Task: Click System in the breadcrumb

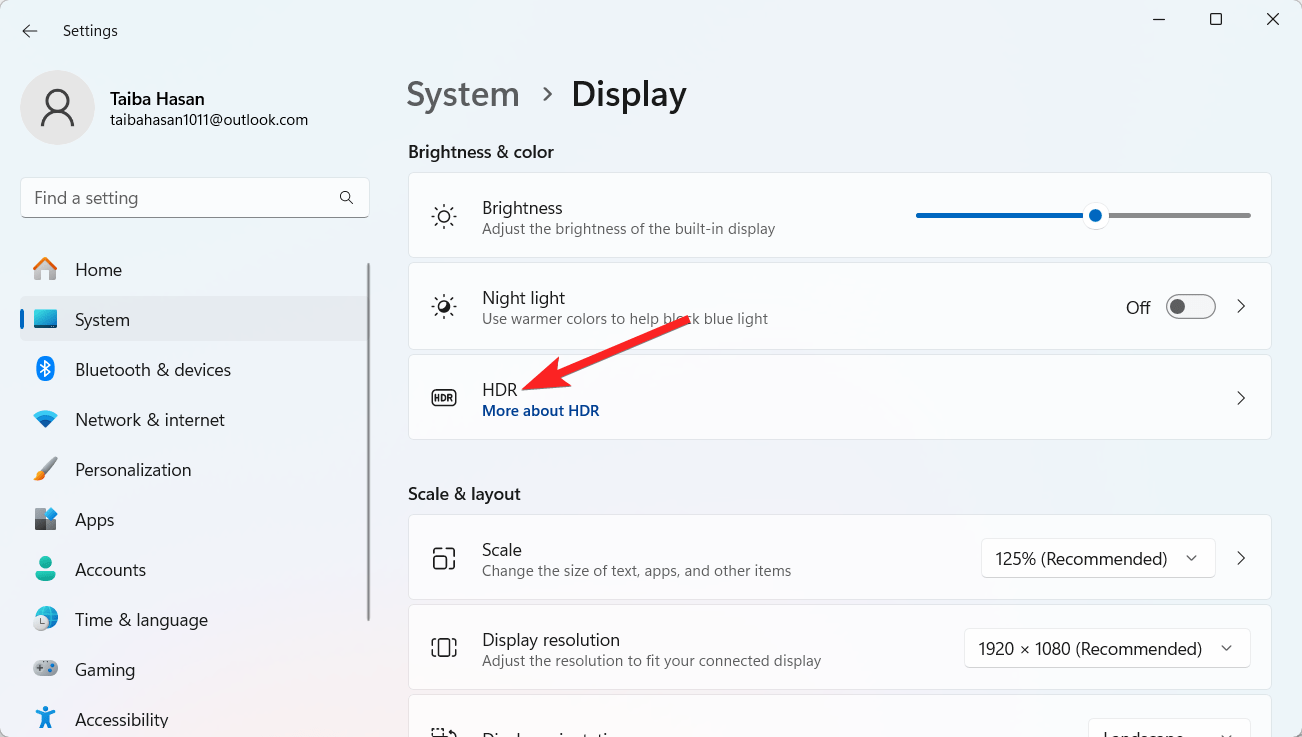Action: tap(463, 95)
